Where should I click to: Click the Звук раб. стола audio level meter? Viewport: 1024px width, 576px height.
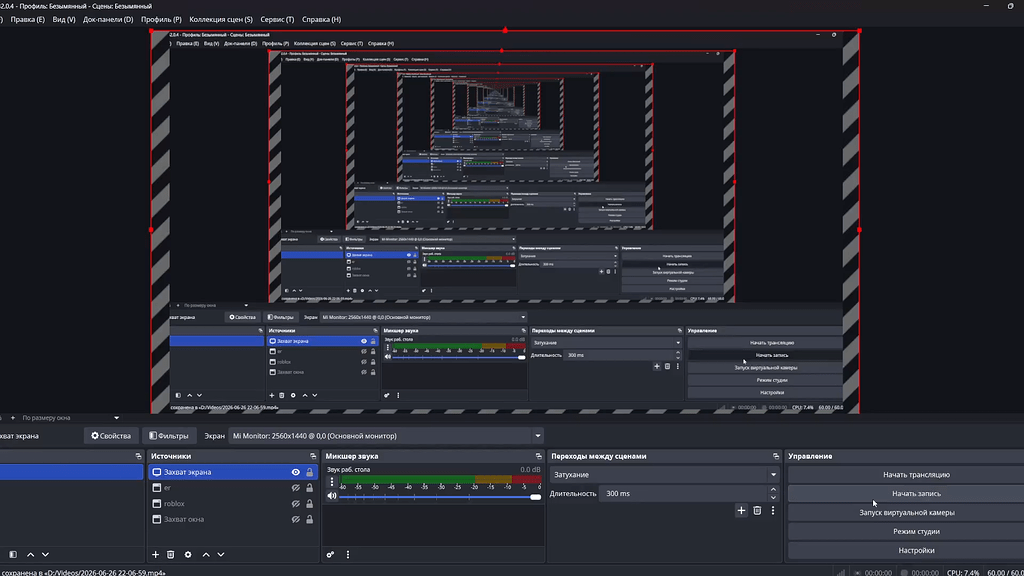[x=441, y=480]
